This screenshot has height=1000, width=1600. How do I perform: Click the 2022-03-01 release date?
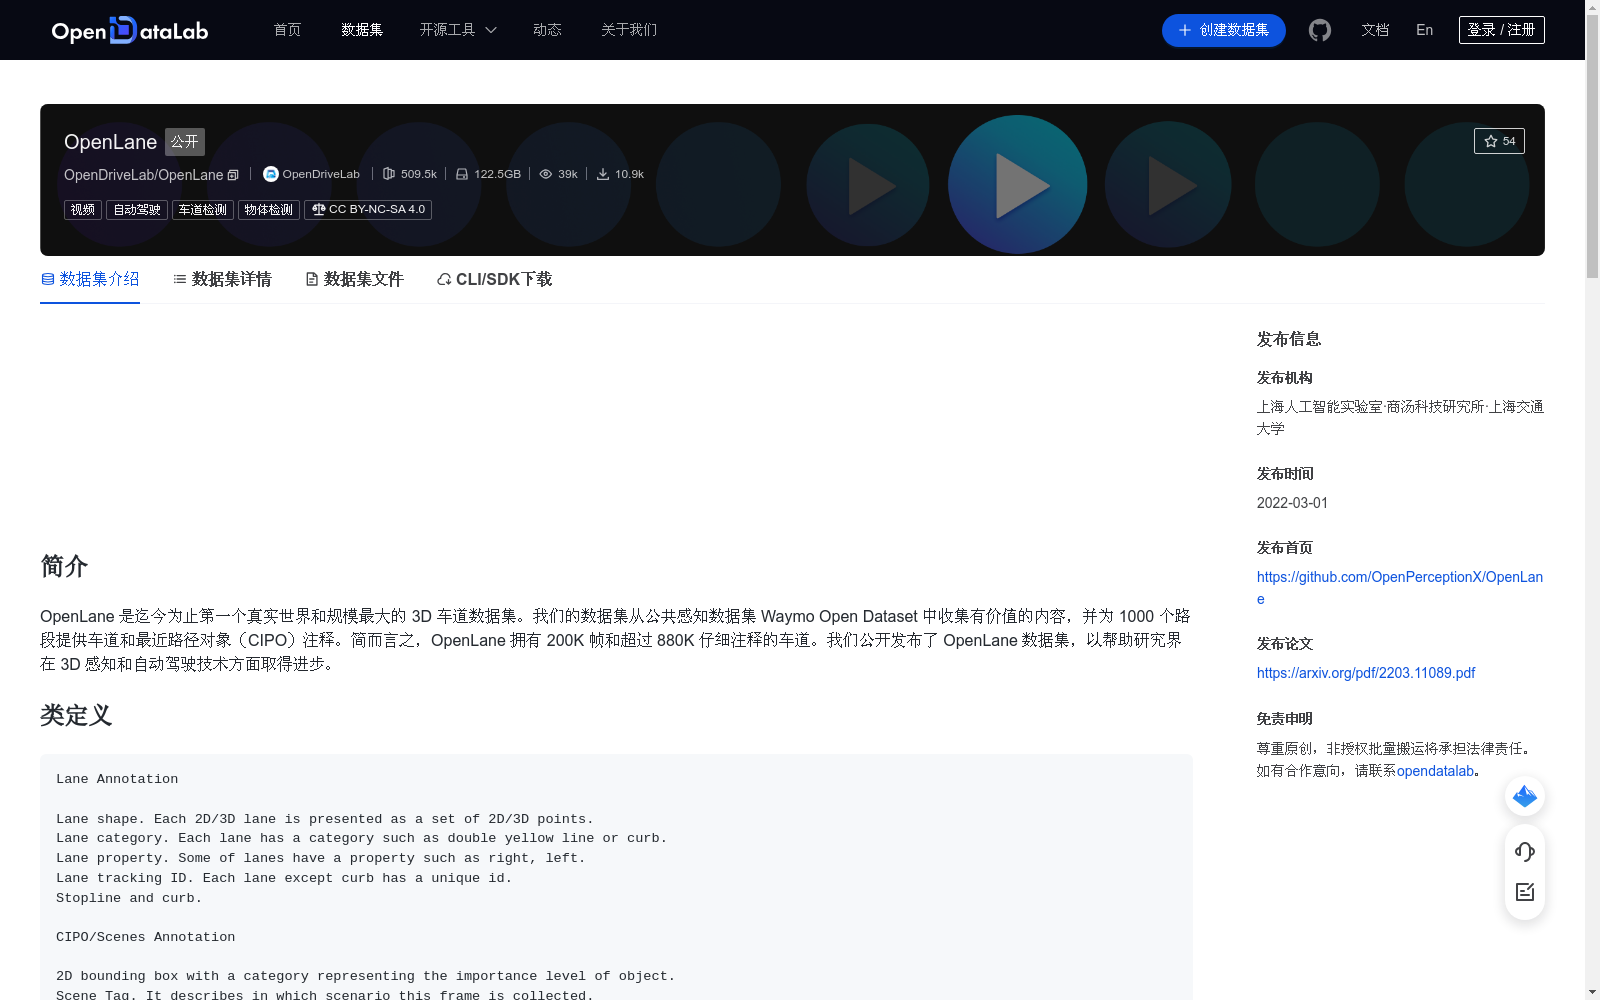point(1292,503)
